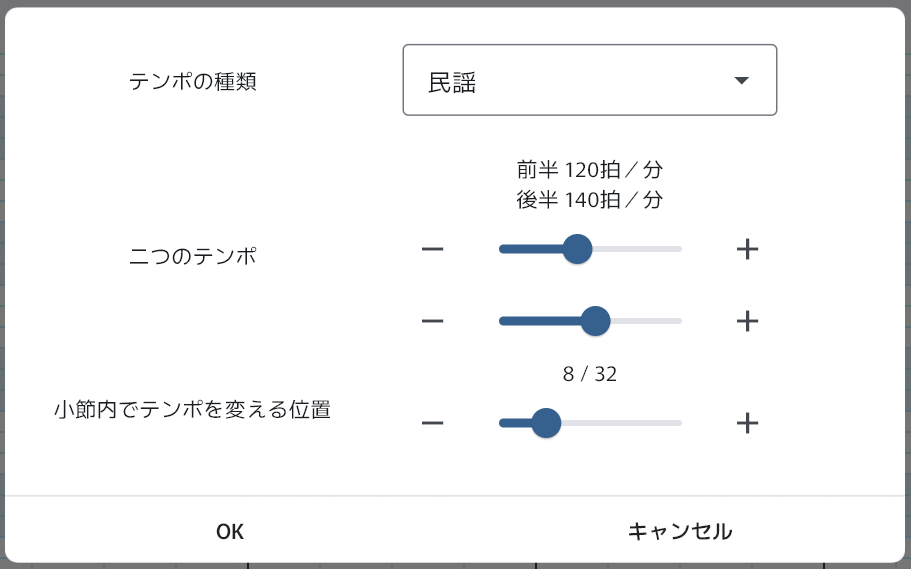Viewport: 911px width, 569px height.
Task: Click the 8 / 32 position slider thumb
Action: pos(545,423)
